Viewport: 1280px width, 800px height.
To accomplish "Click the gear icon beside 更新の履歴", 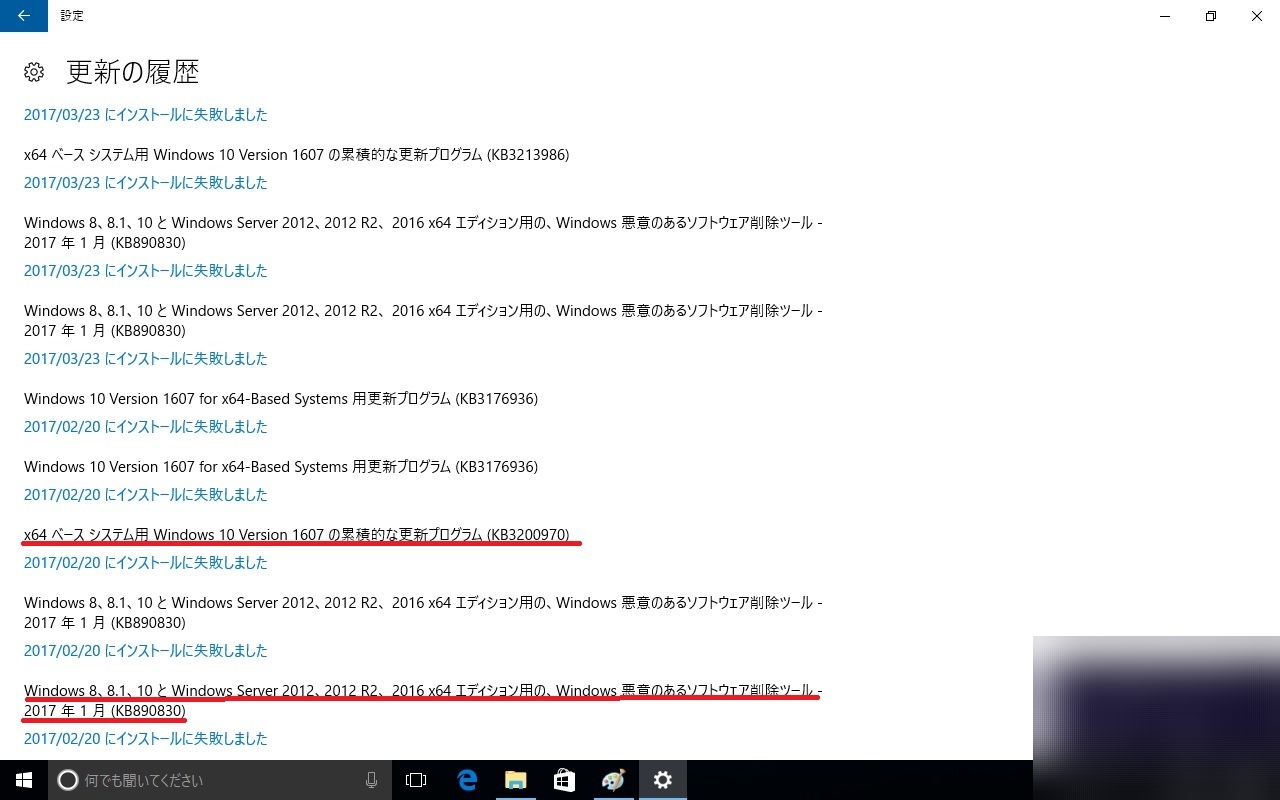I will click(x=34, y=72).
